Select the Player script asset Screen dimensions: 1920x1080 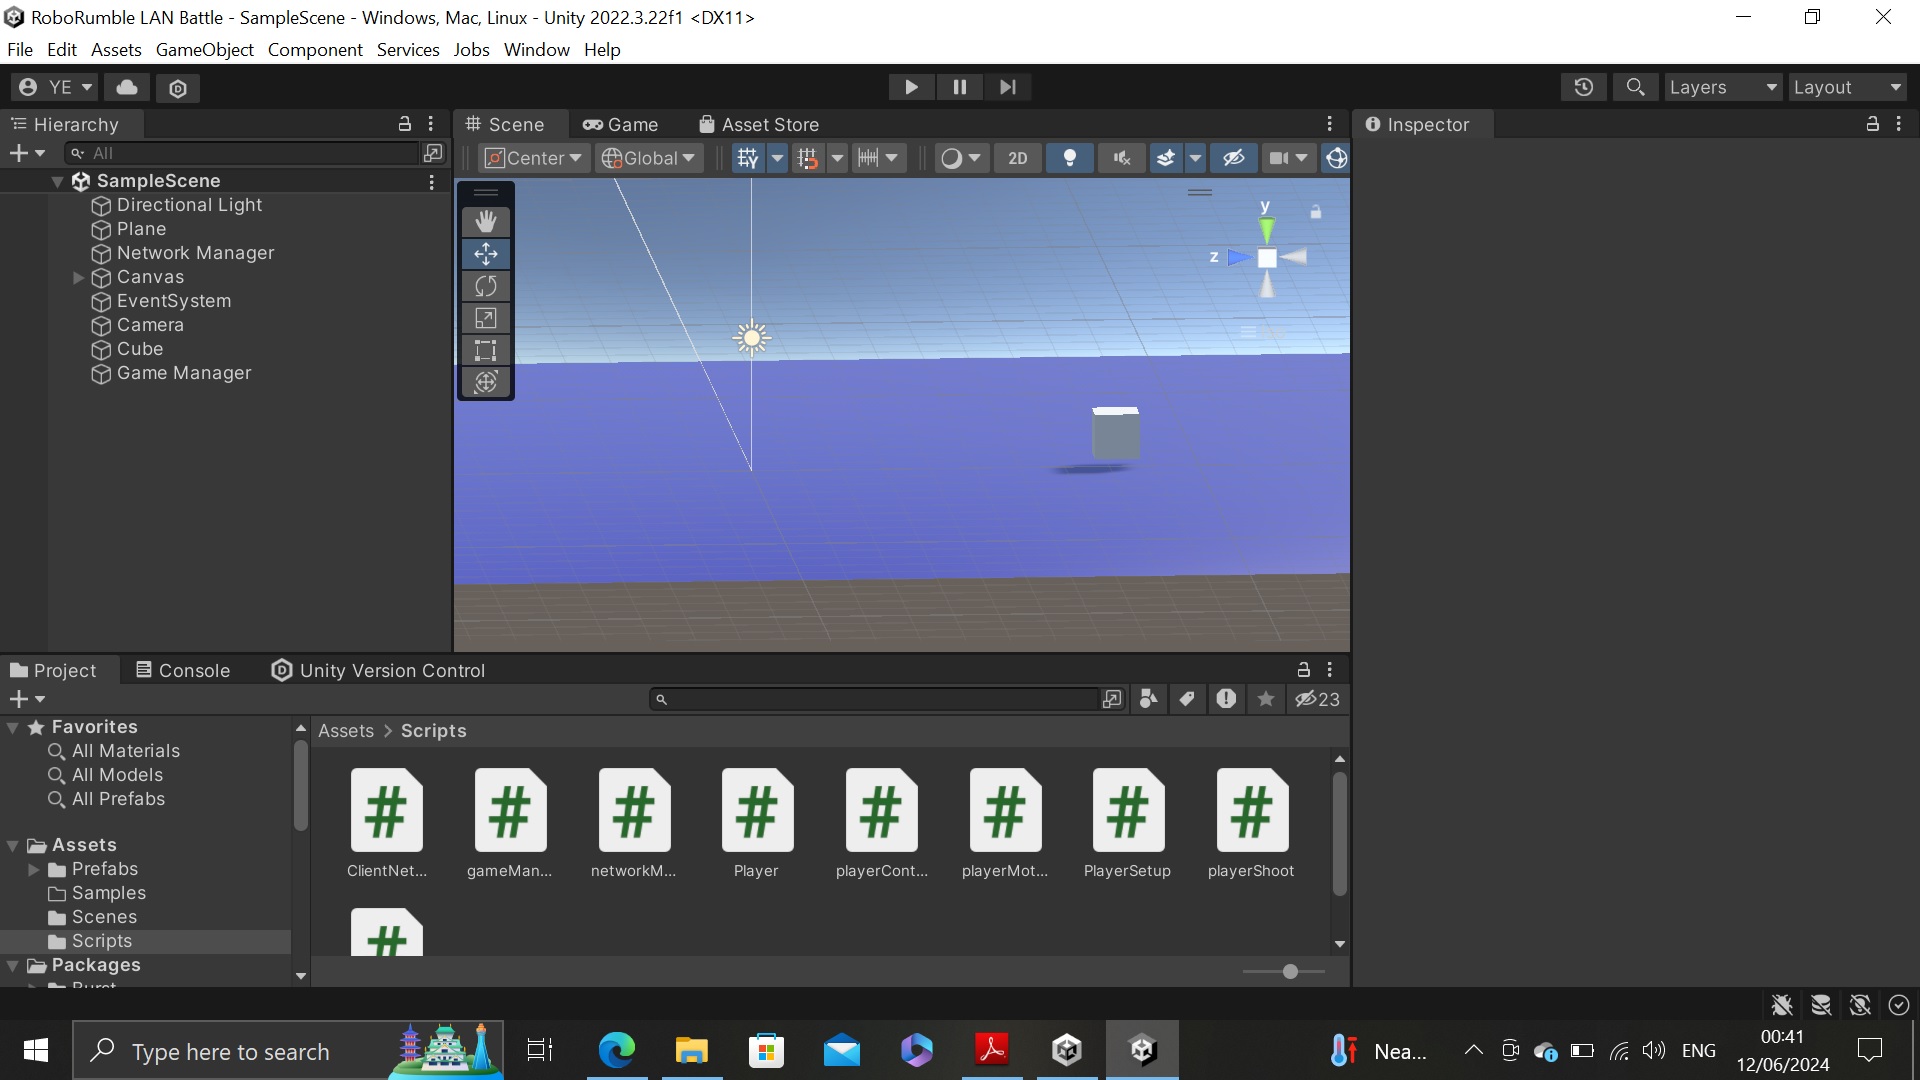point(756,824)
